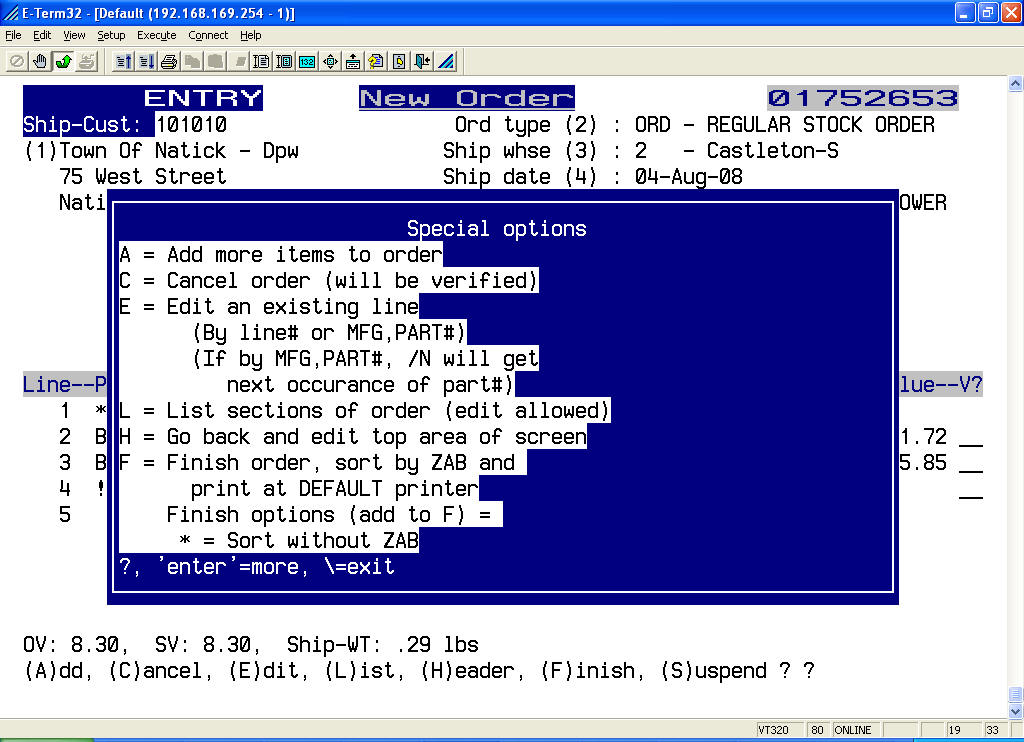
Task: Click the order number 01752653
Action: tap(863, 98)
